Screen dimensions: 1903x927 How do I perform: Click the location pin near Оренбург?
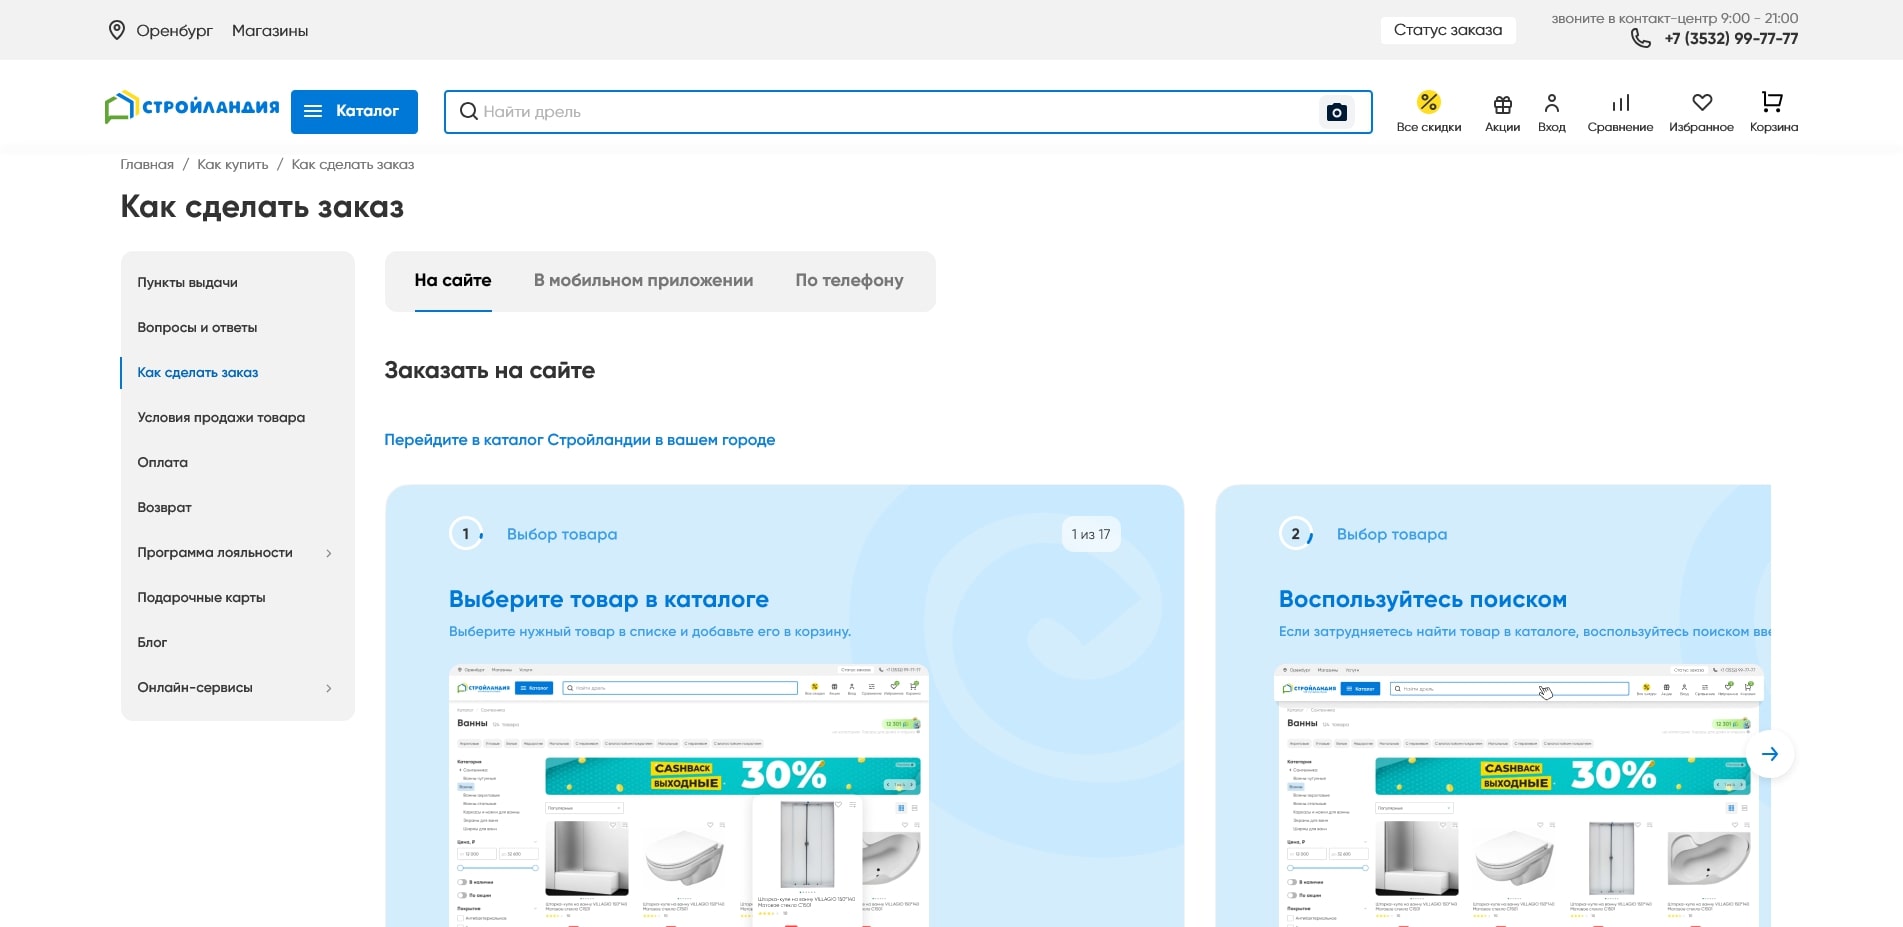[x=117, y=30]
